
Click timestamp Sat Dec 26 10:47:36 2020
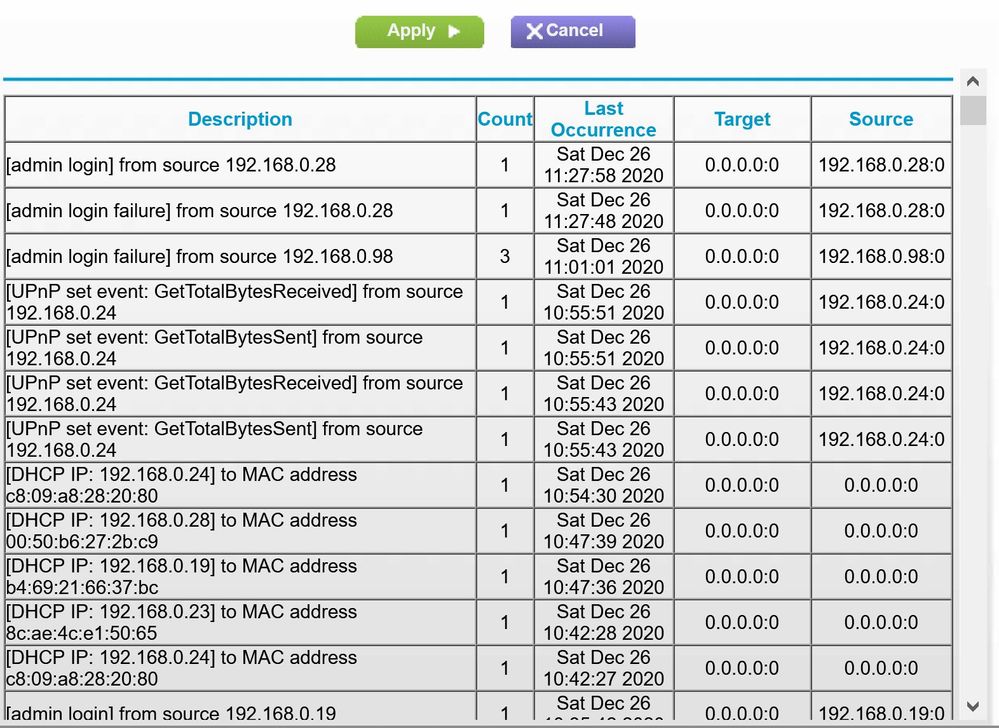pos(603,577)
